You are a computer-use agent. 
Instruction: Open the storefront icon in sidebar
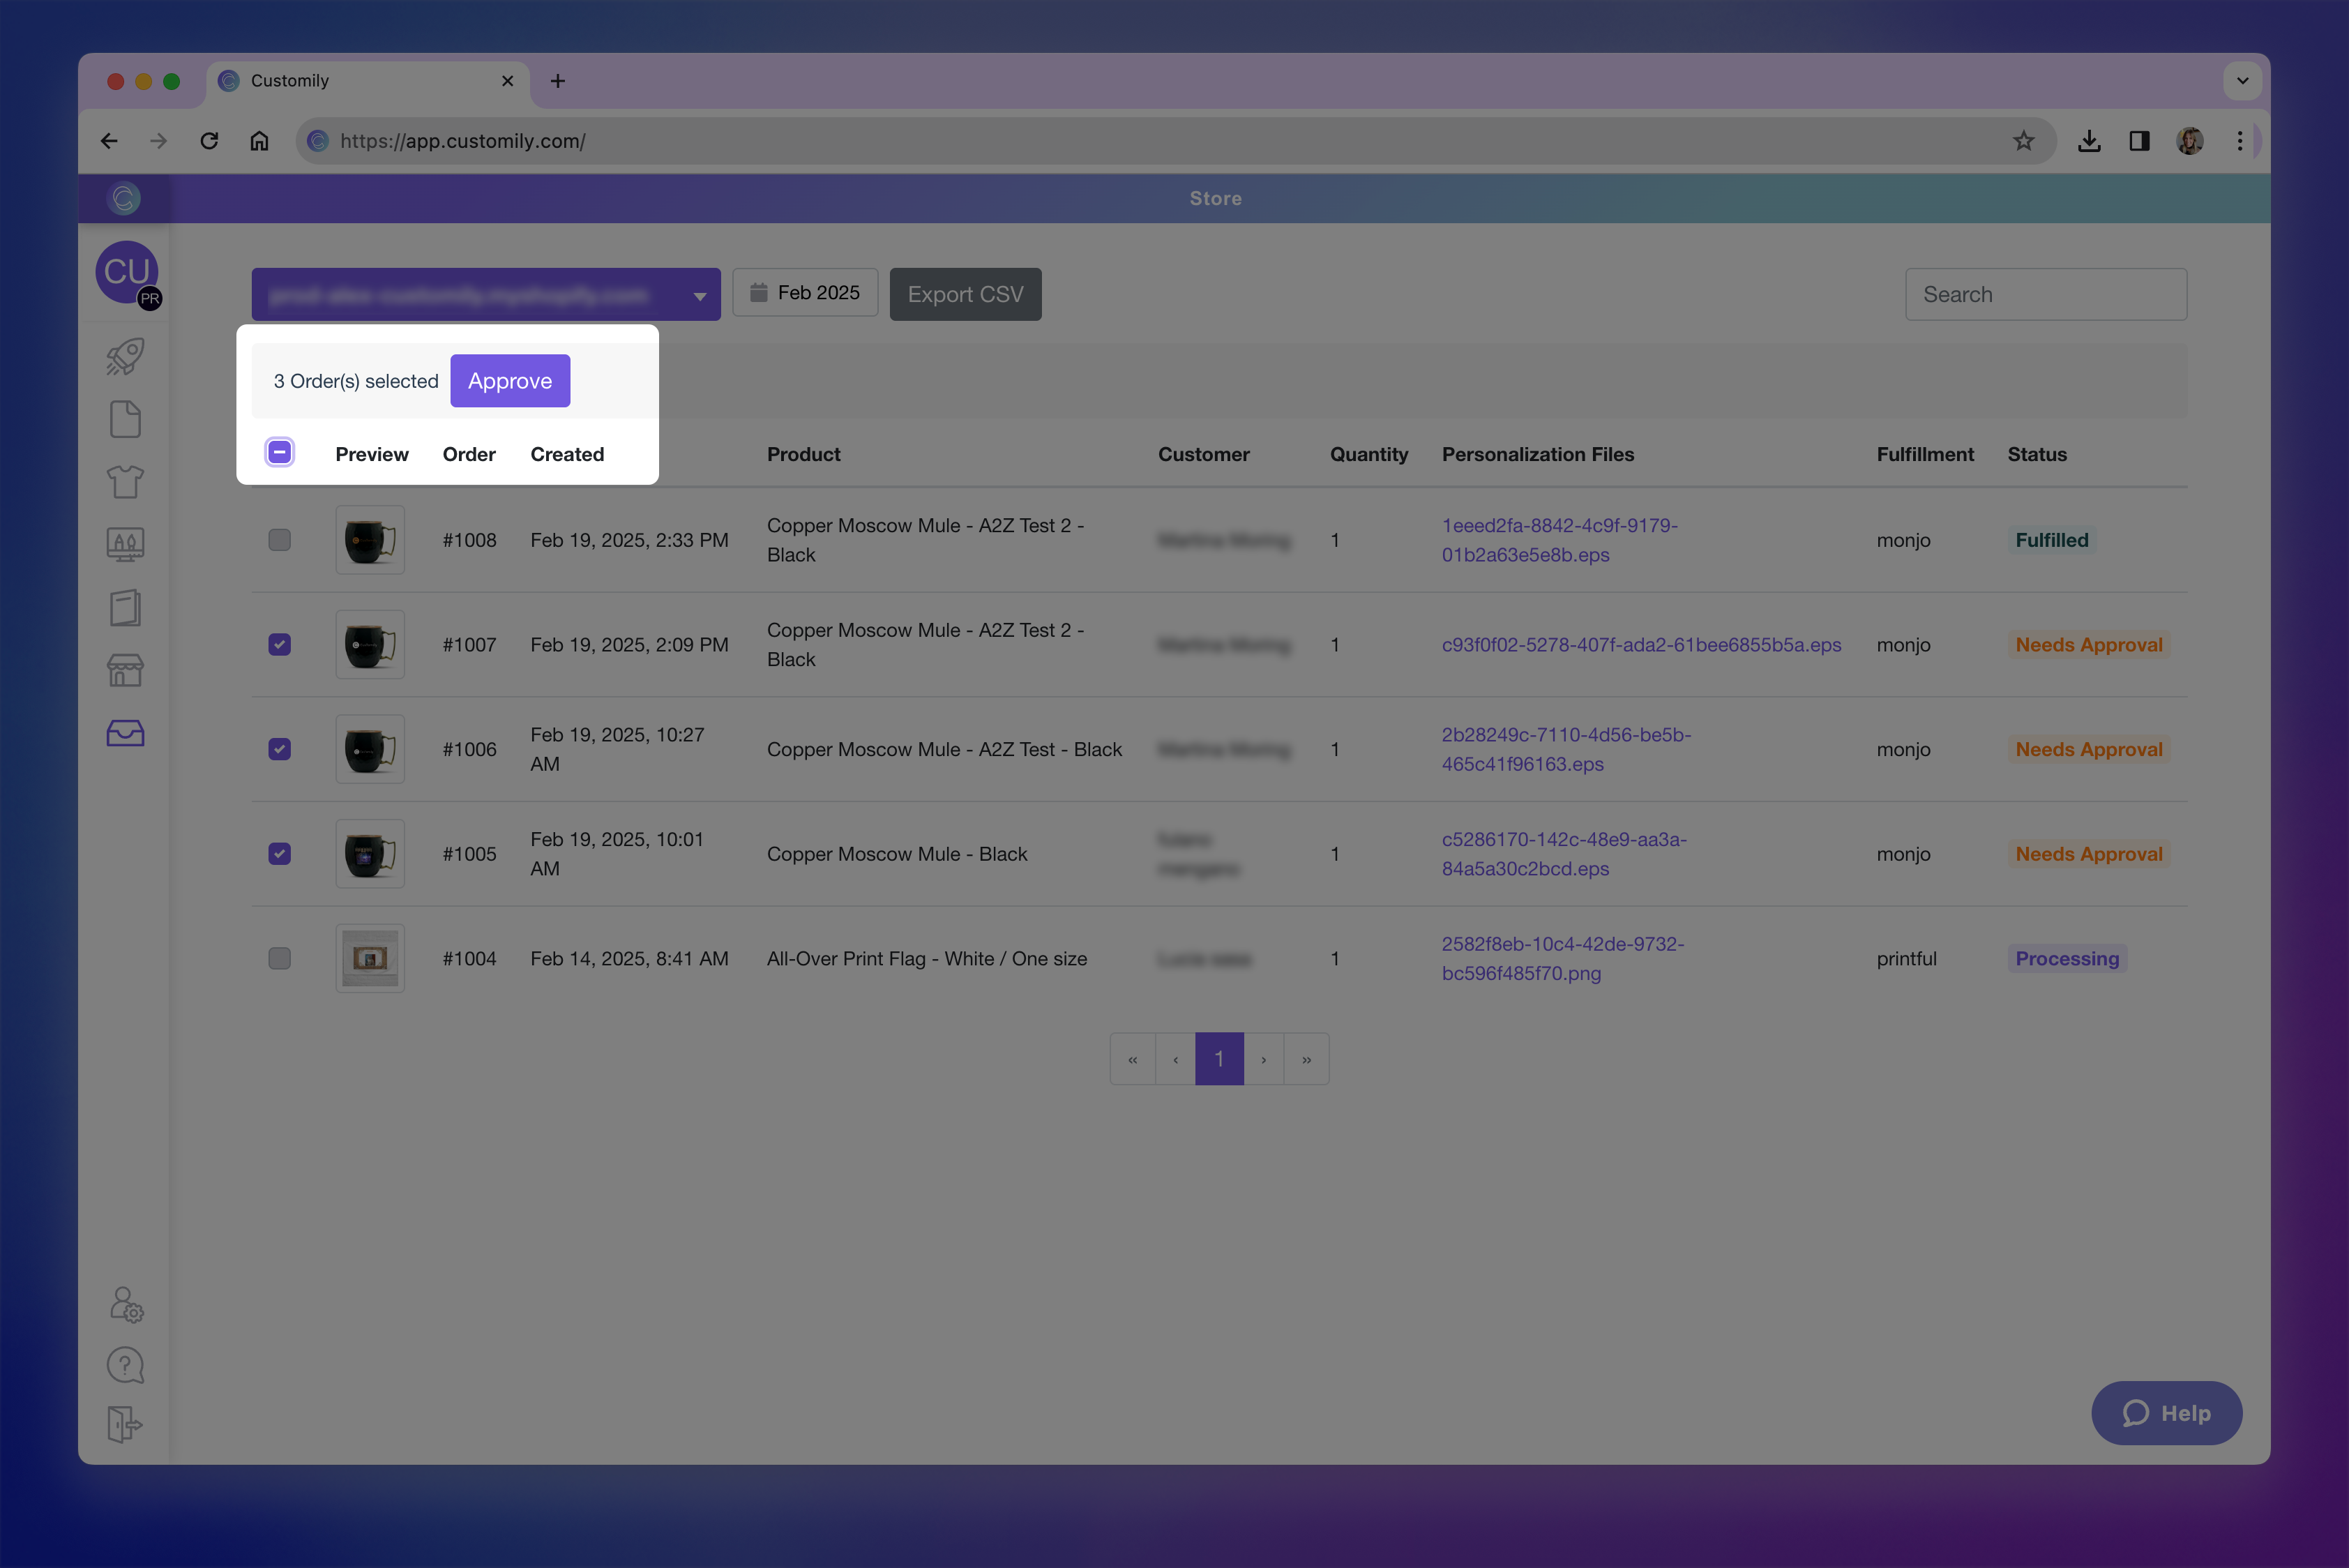point(125,670)
